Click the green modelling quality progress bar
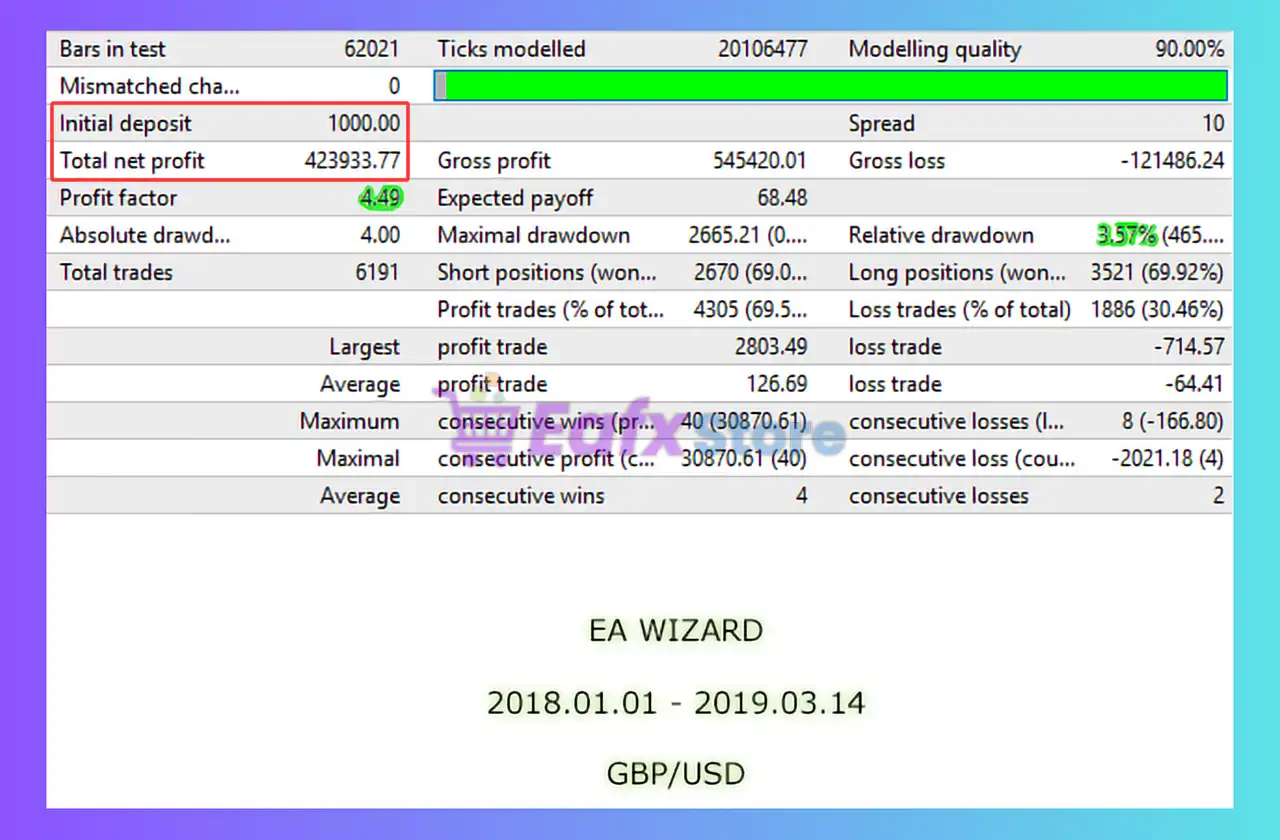The image size is (1280, 840). pos(836,86)
